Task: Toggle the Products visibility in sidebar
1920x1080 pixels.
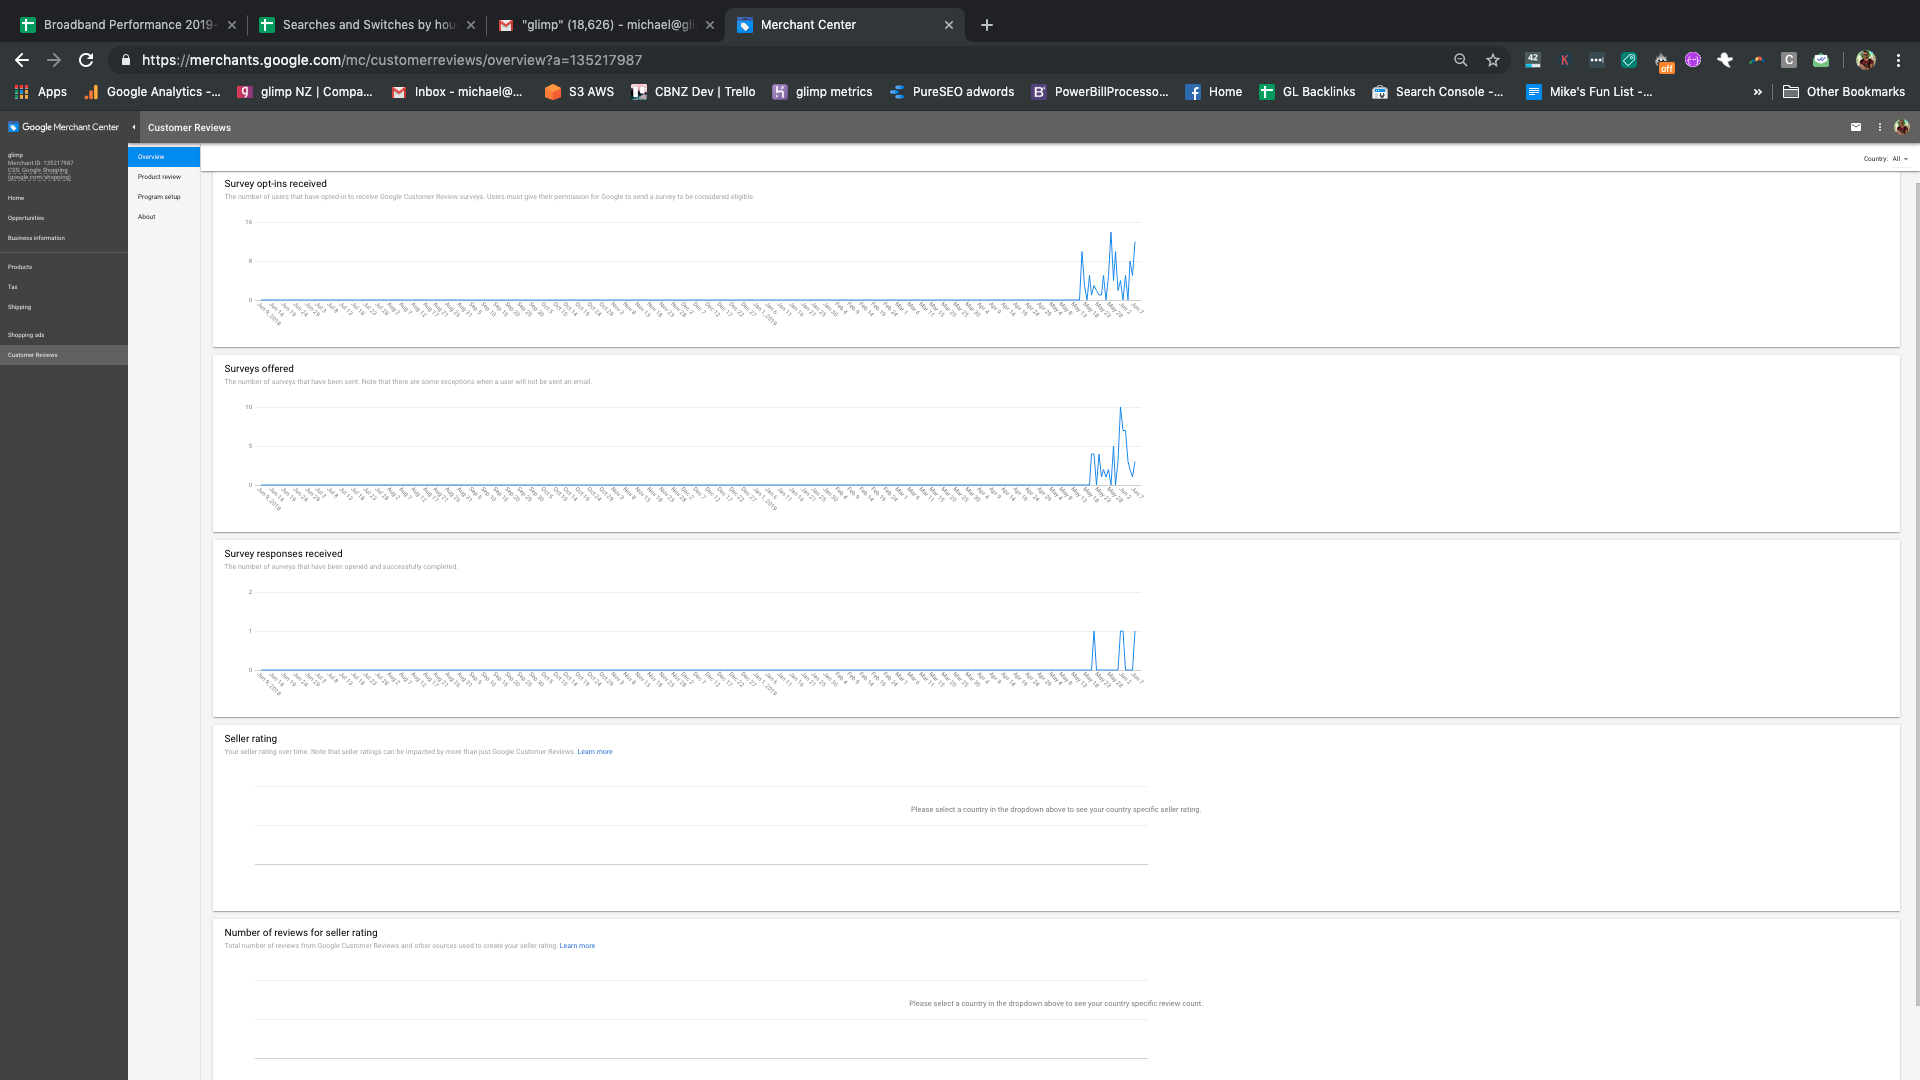Action: pyautogui.click(x=20, y=266)
